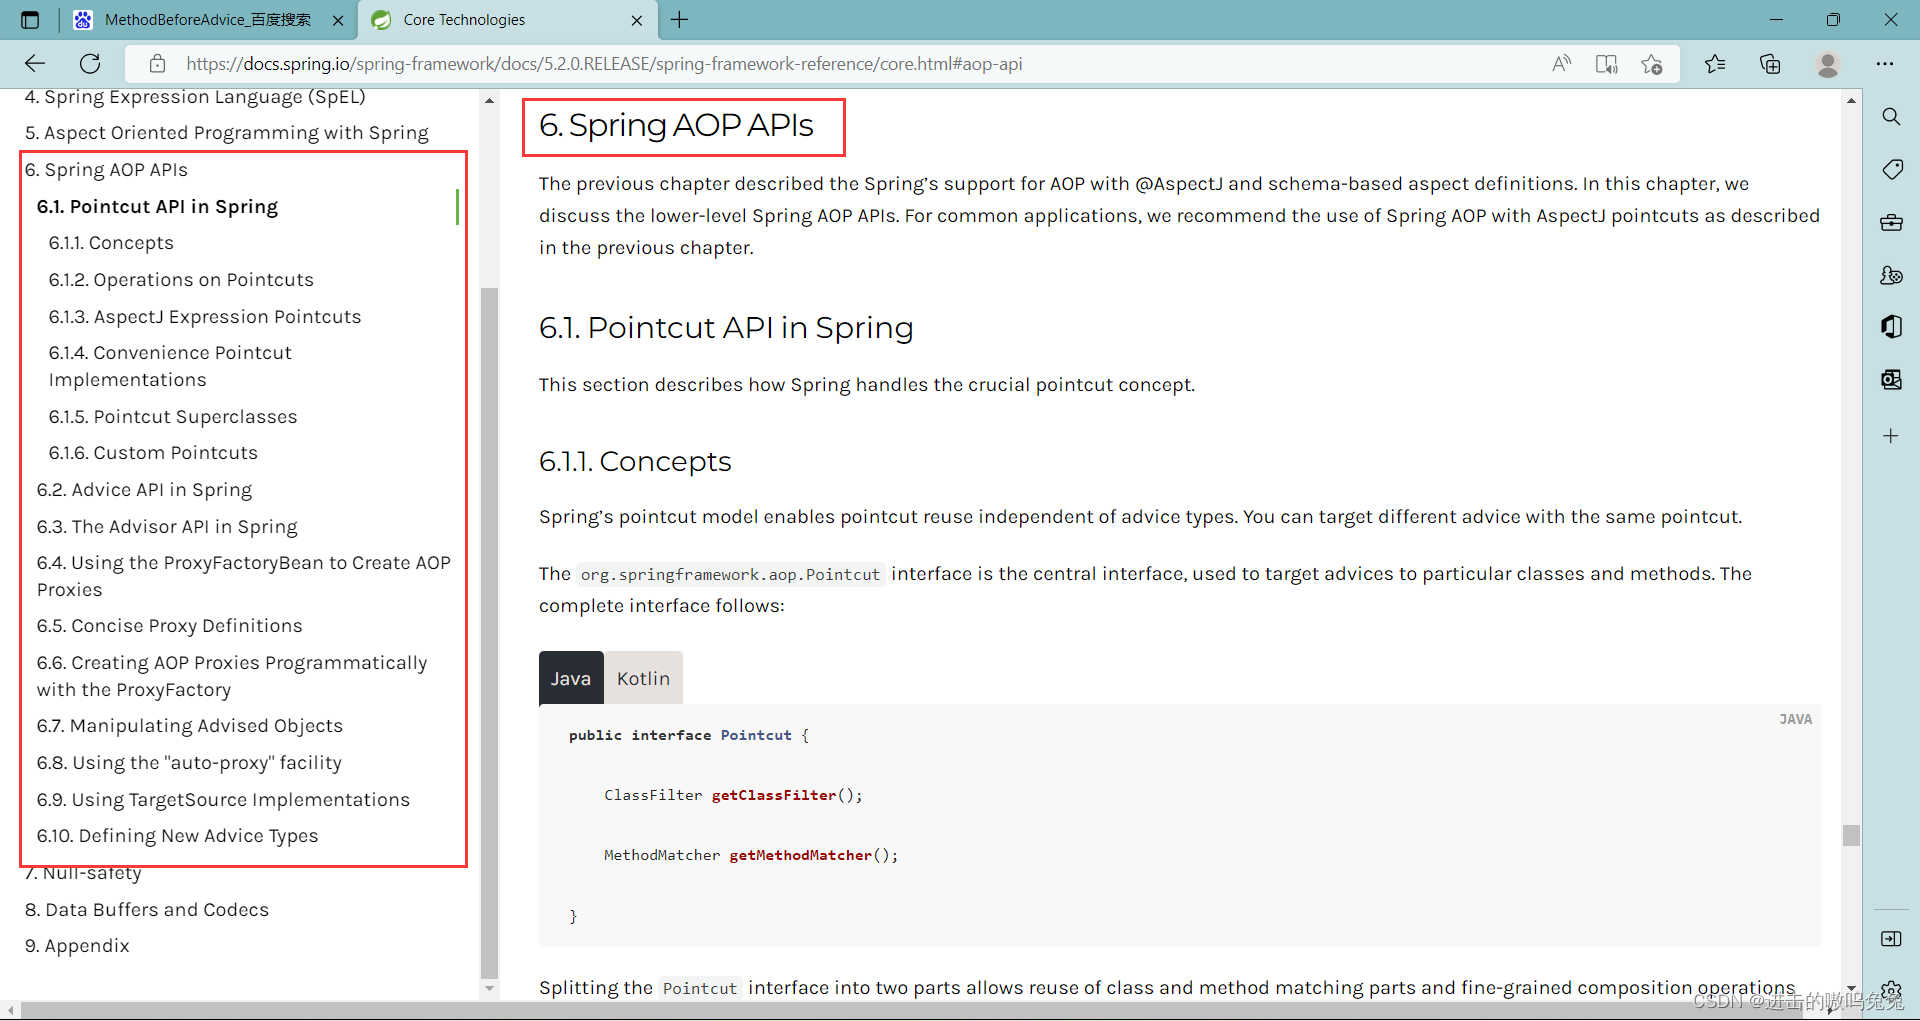The width and height of the screenshot is (1920, 1021).
Task: Click the 6.1.1. Concepts heading
Action: coord(635,461)
